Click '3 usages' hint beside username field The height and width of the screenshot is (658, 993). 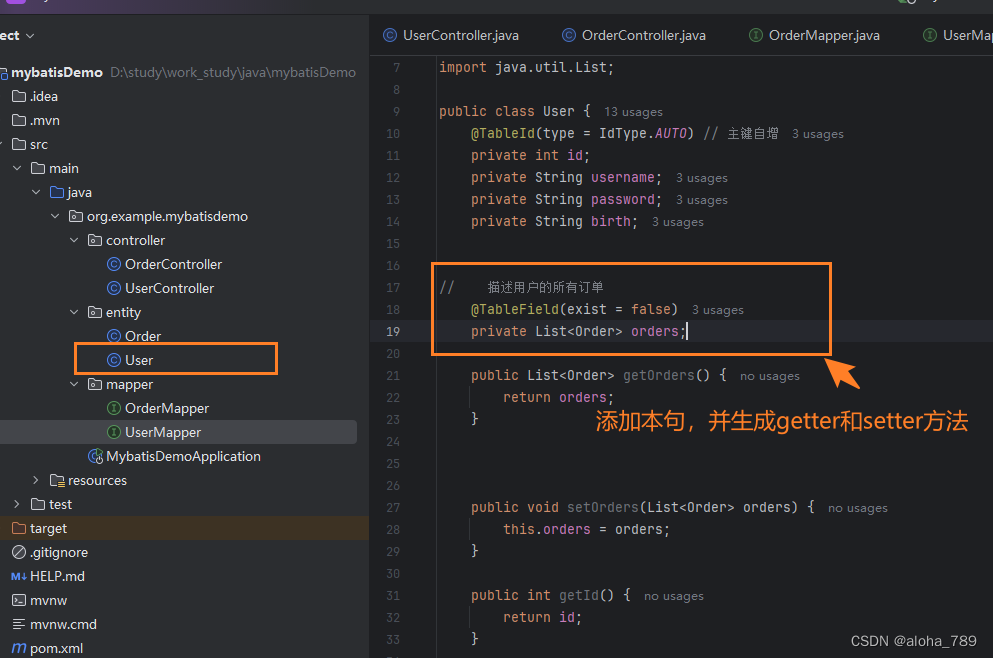pos(702,178)
